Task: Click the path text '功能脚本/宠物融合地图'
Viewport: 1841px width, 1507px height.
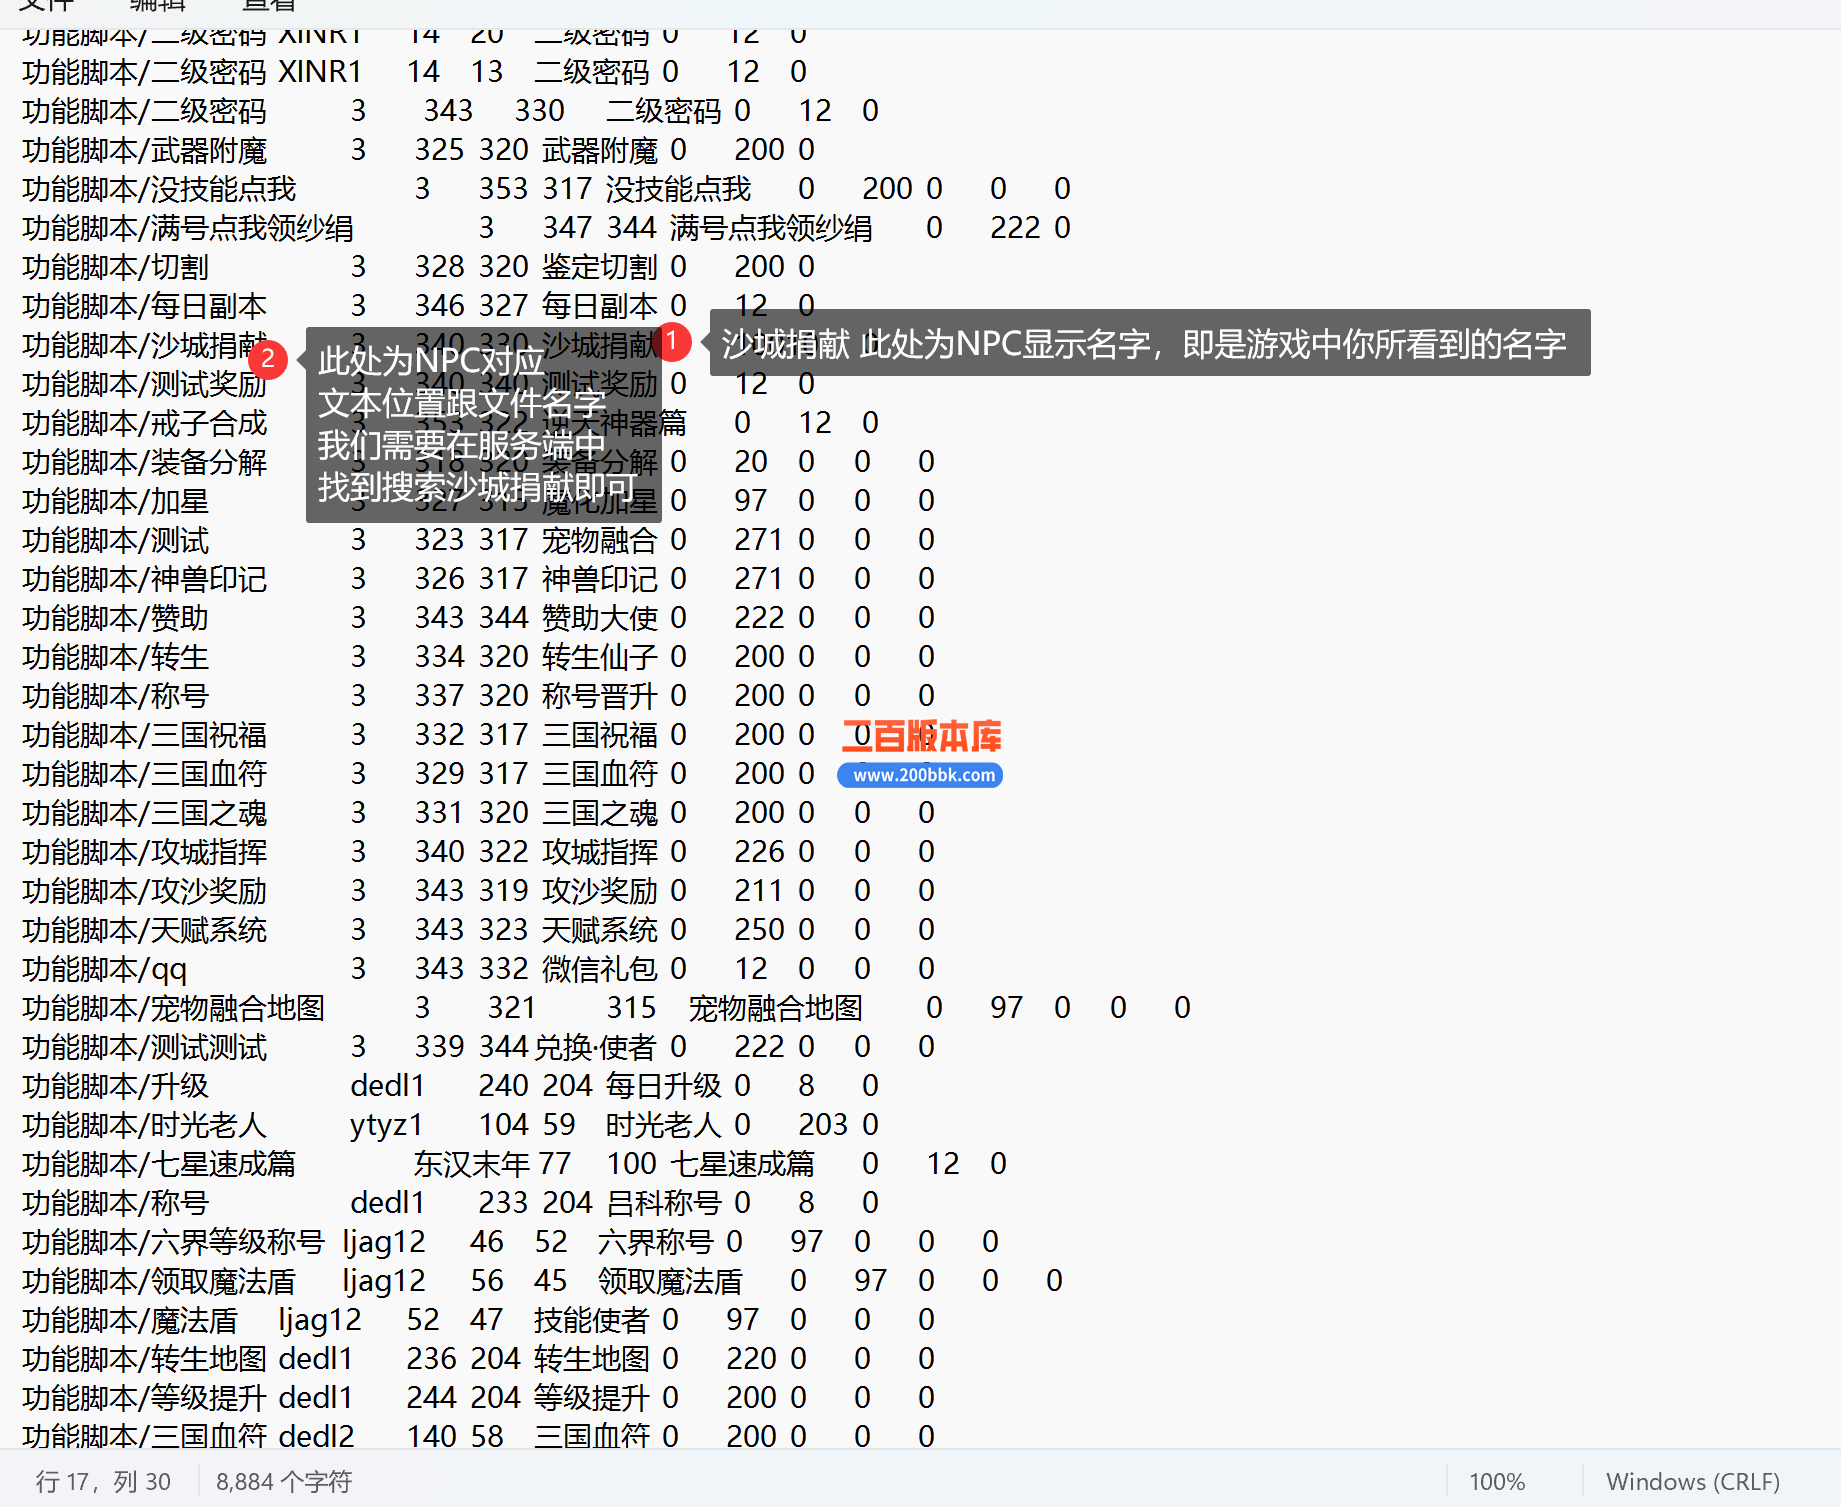Action: [174, 1008]
